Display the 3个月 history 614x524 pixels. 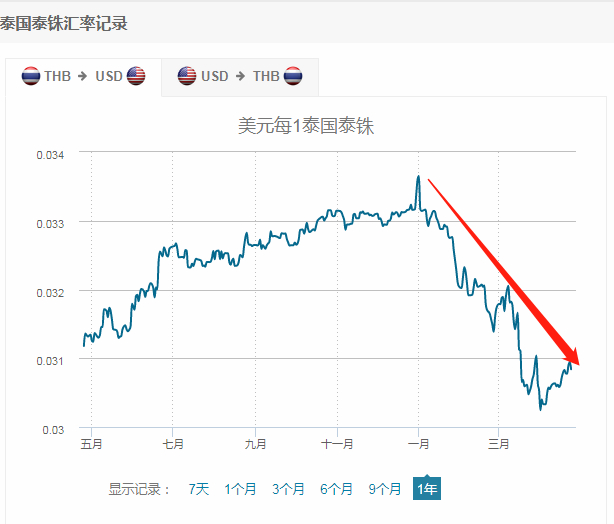[288, 489]
